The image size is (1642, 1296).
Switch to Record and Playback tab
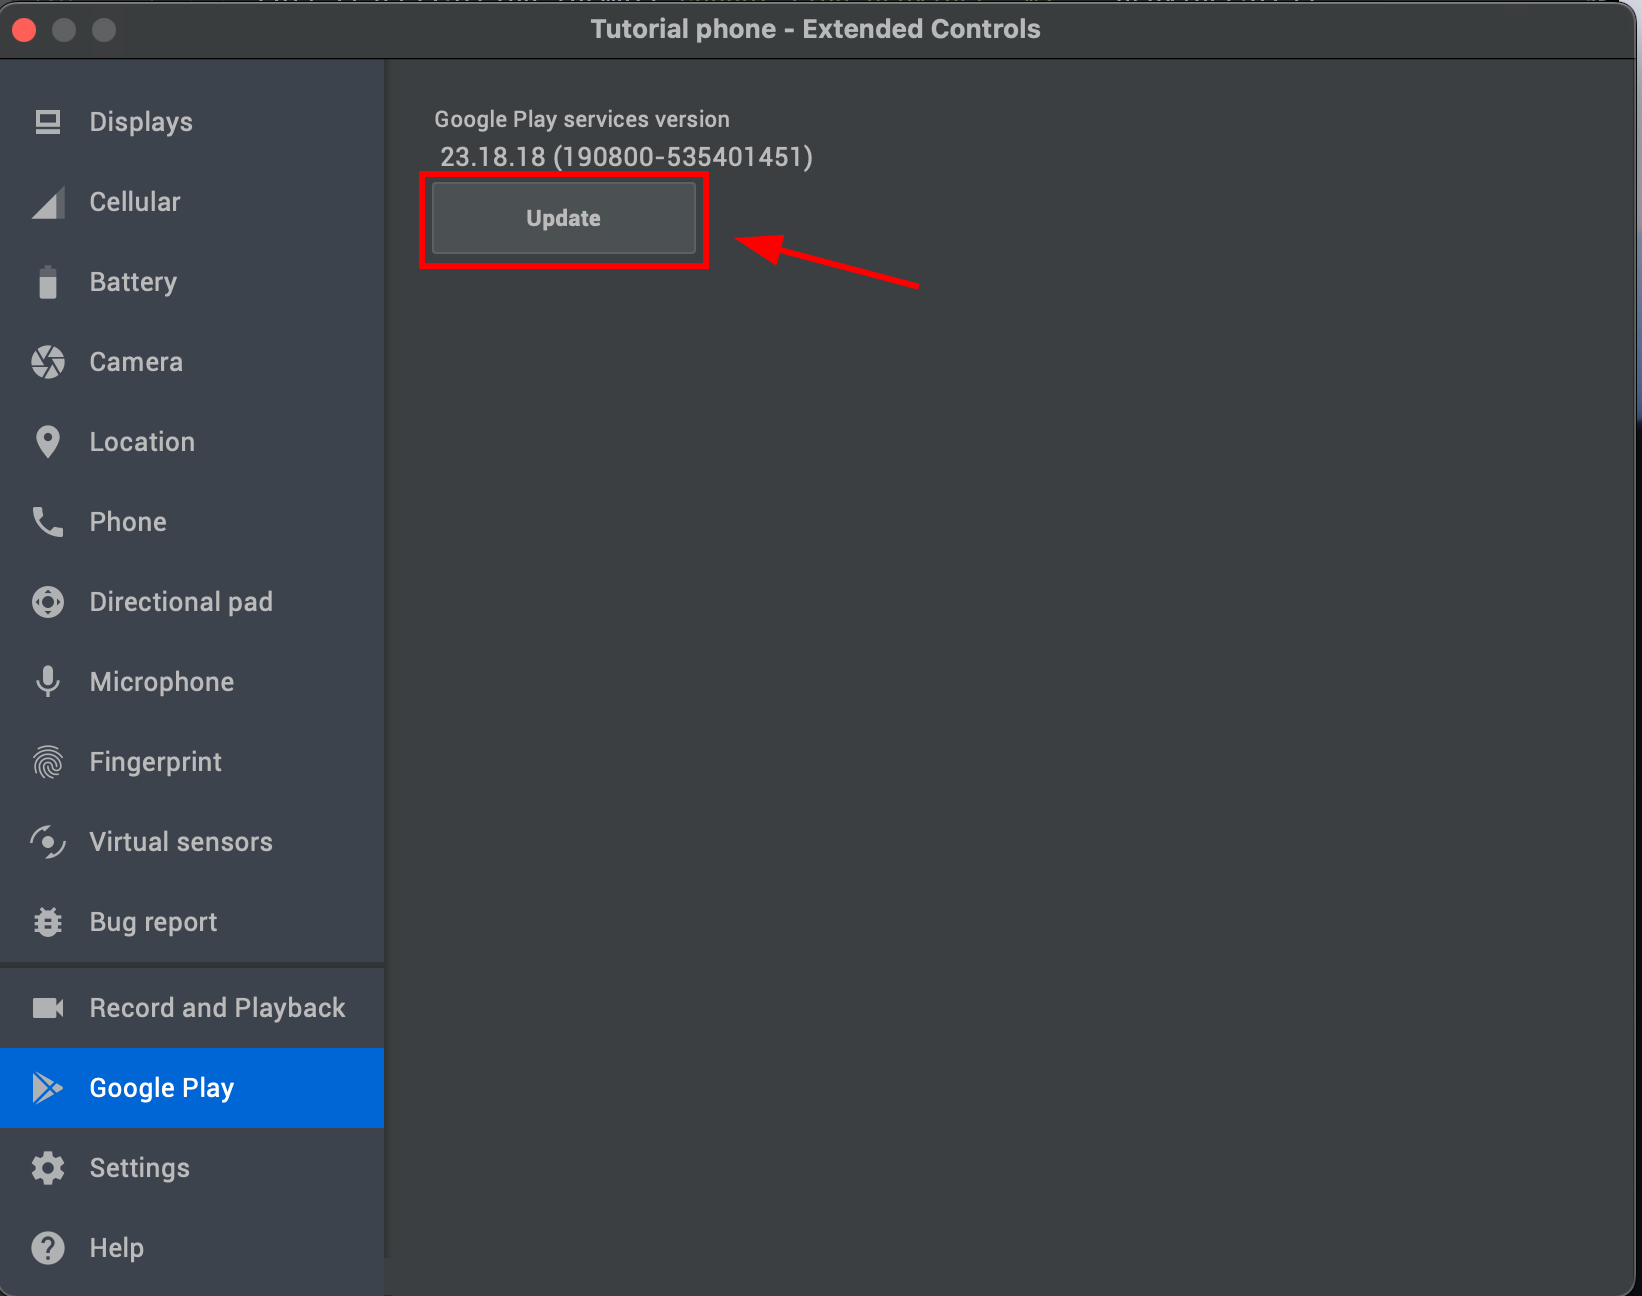(217, 1008)
